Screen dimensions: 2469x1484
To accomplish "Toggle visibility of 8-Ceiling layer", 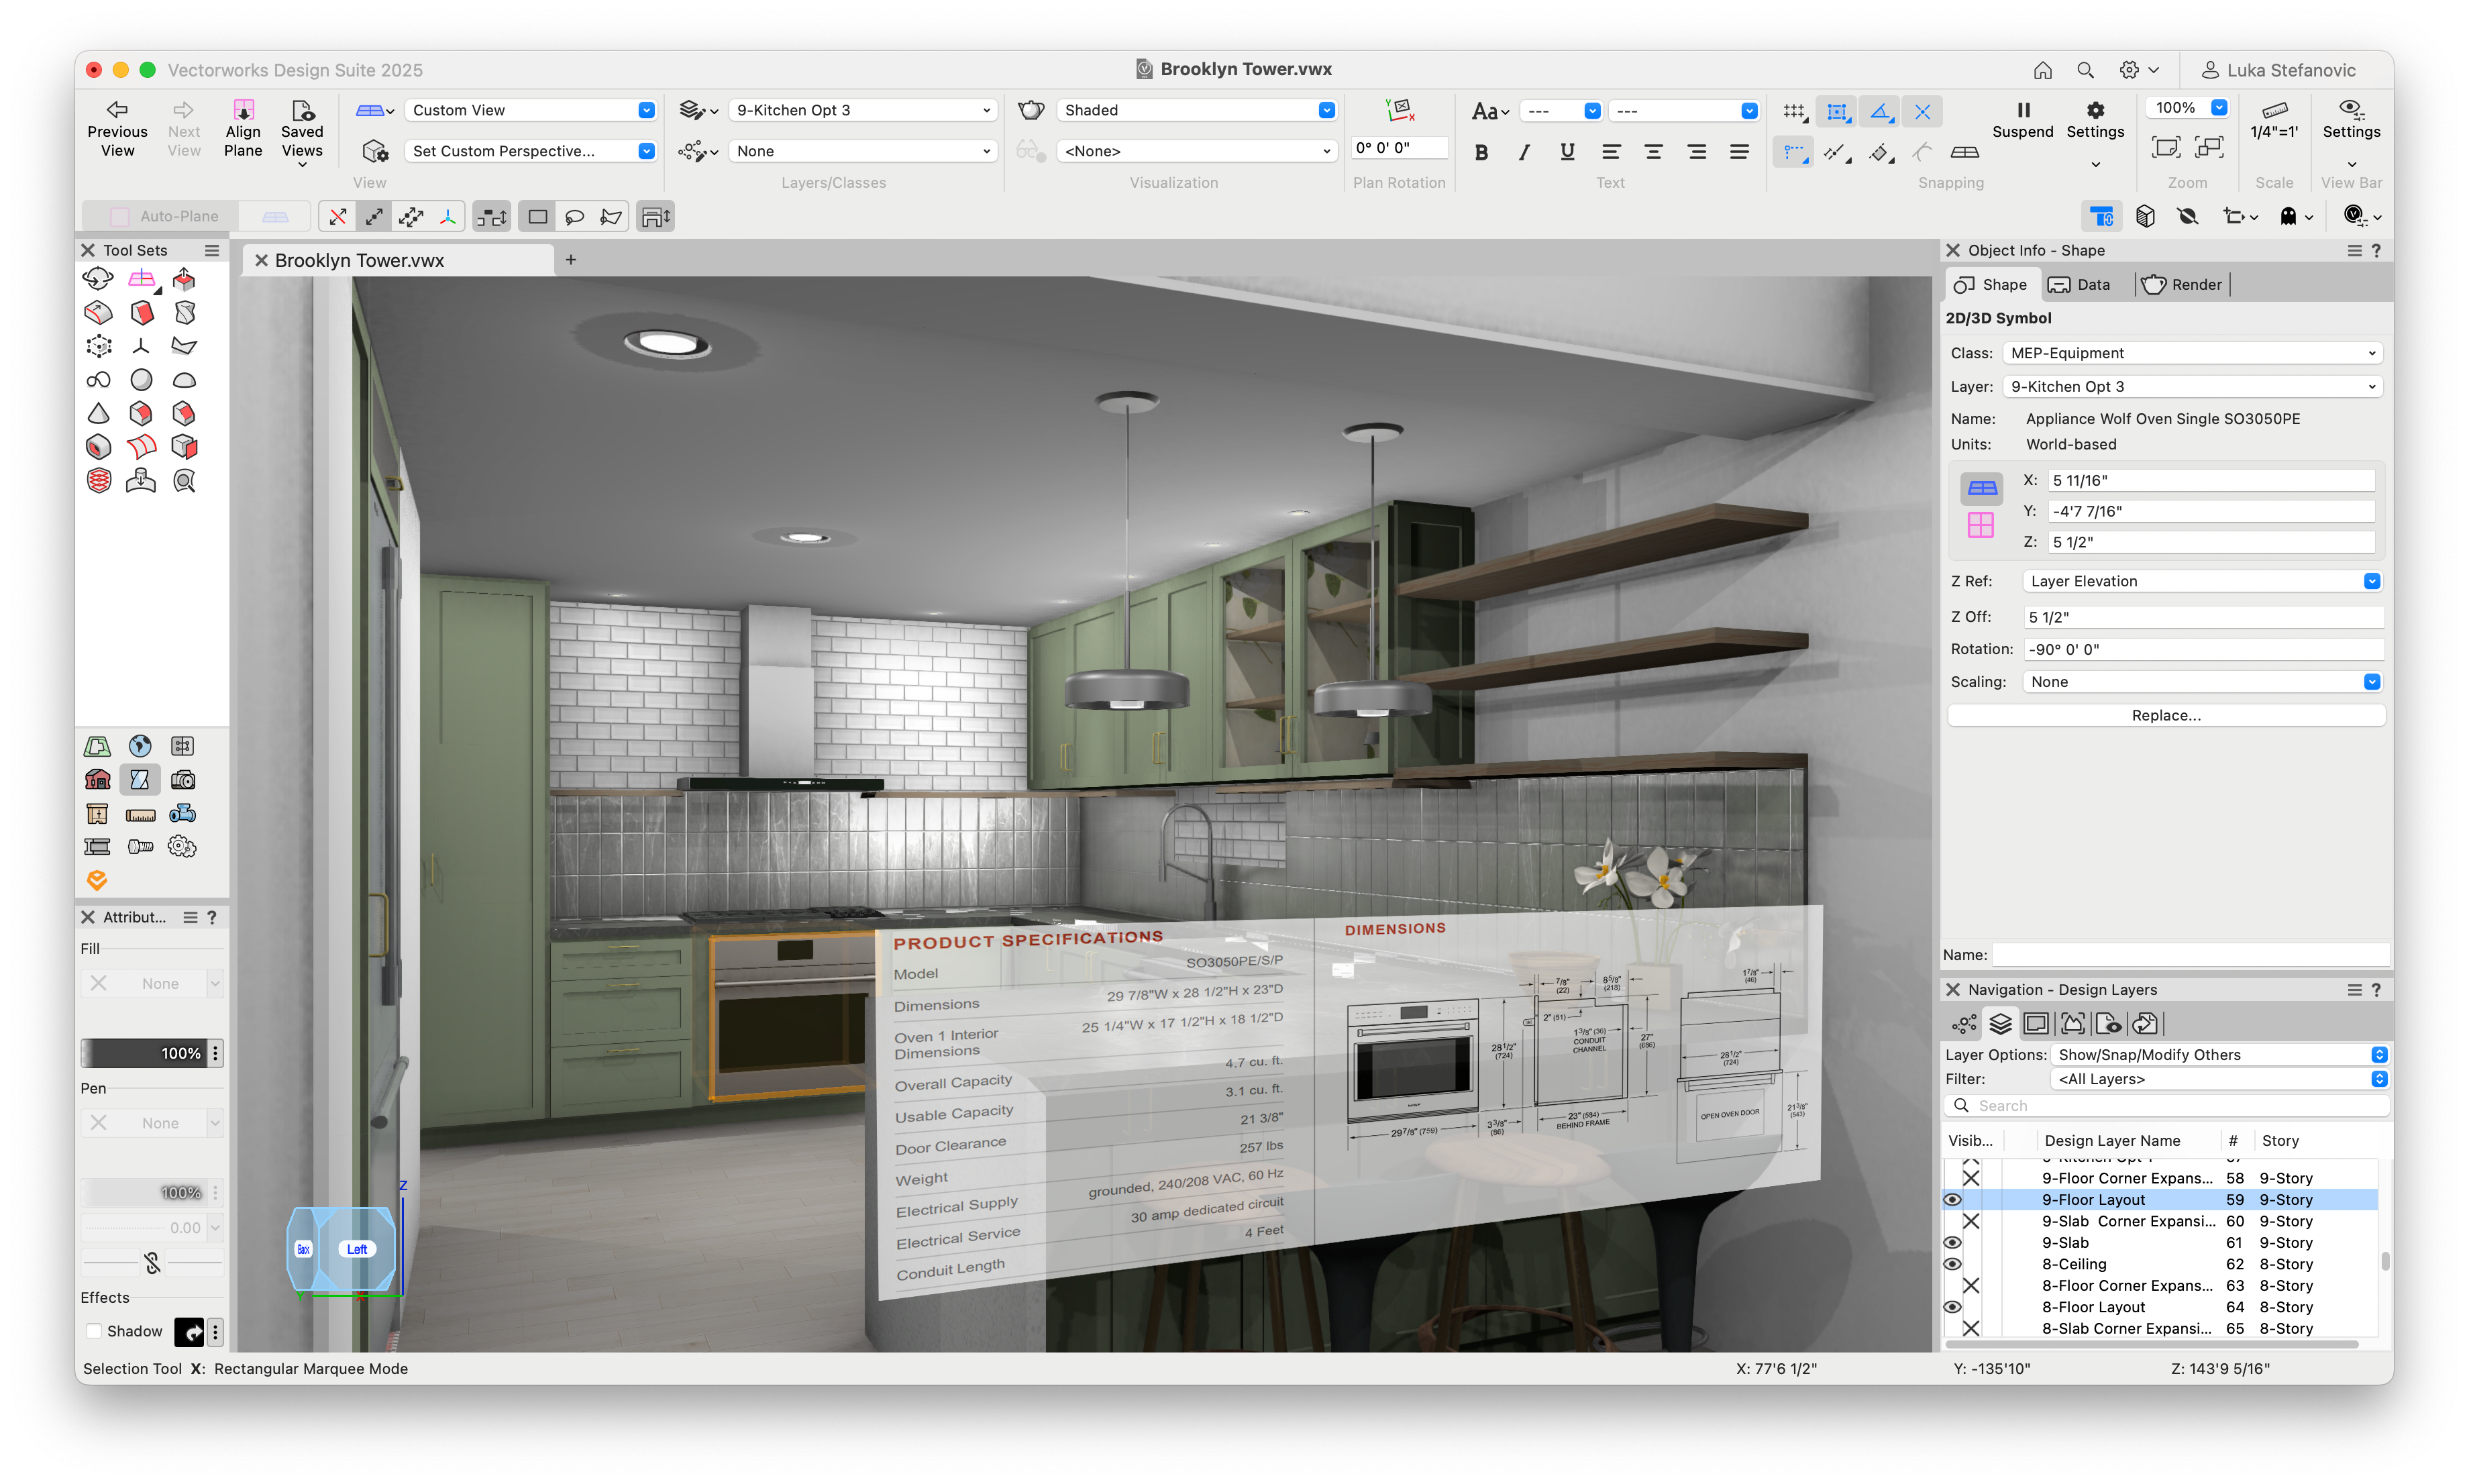I will coord(1951,1264).
